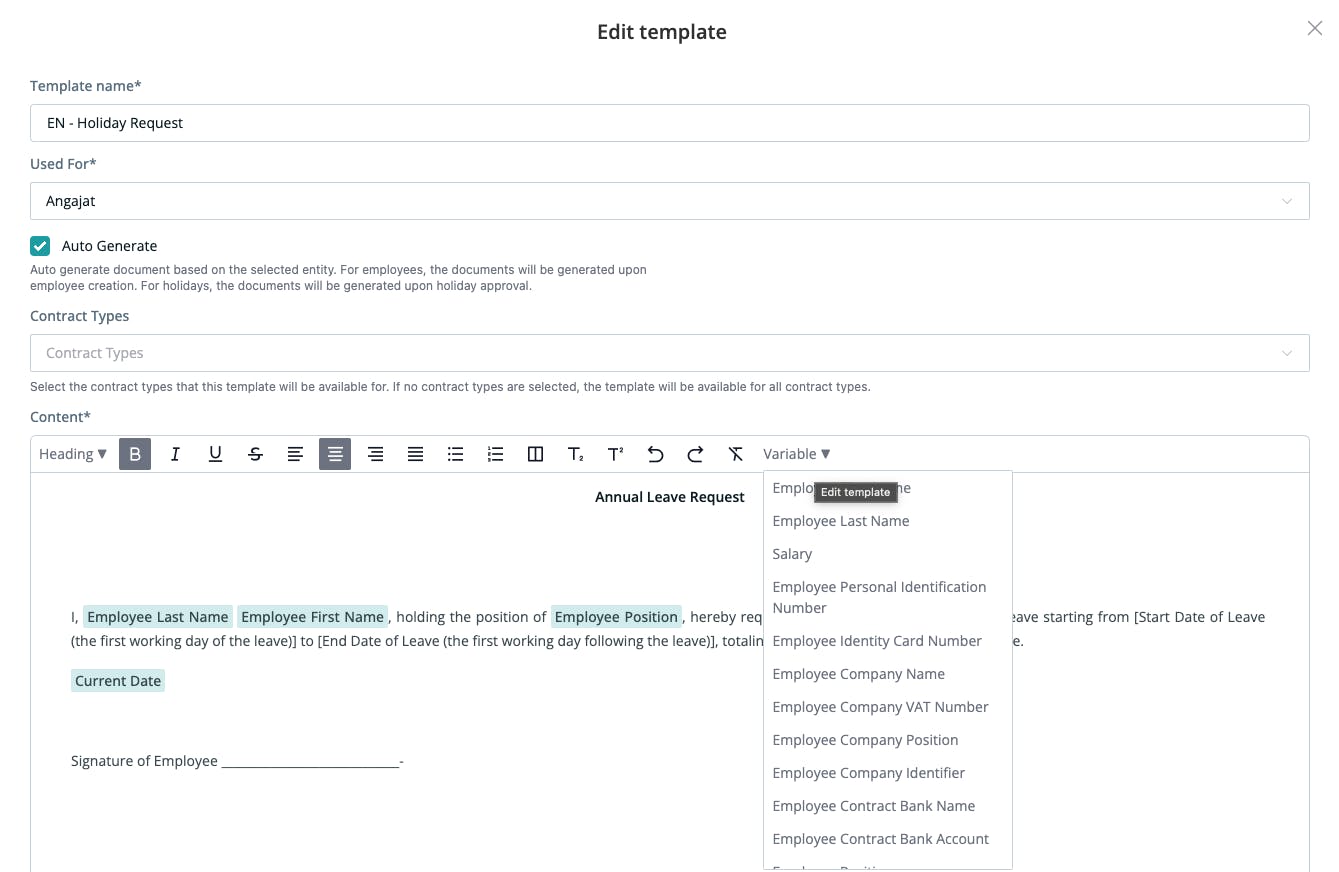
Task: Insert subscript text
Action: tap(575, 454)
